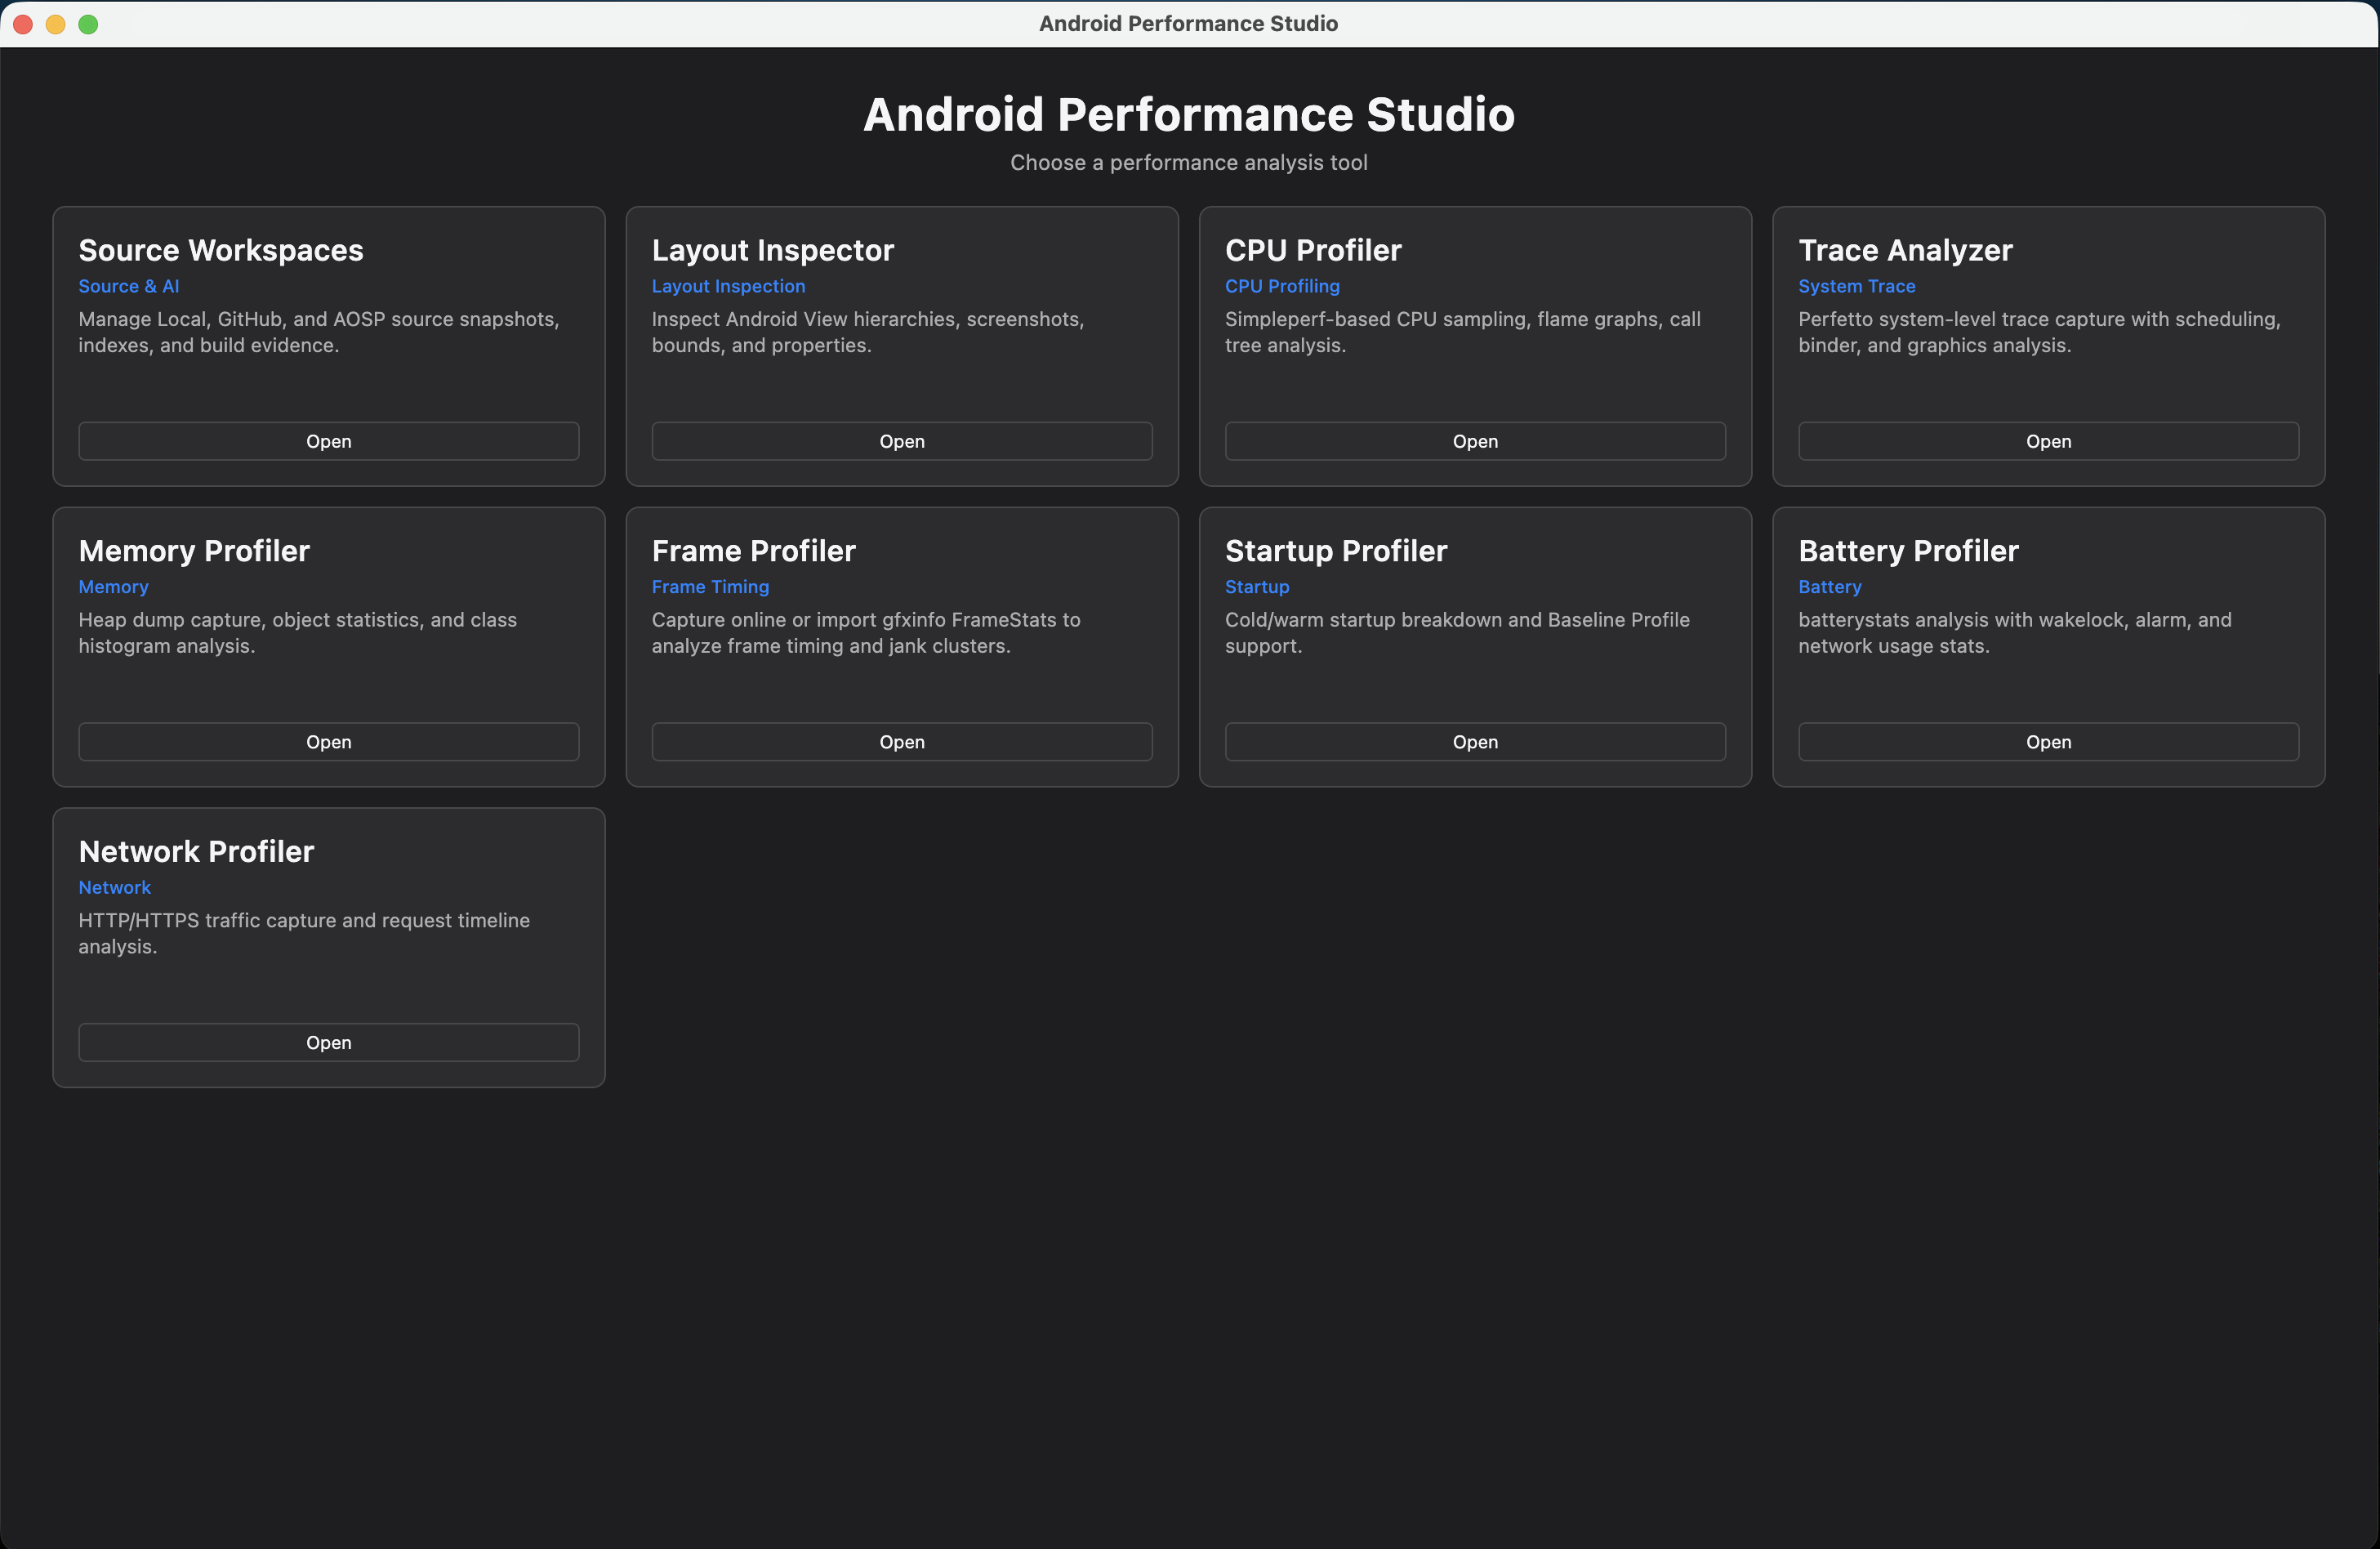This screenshot has height=1549, width=2380.
Task: Click the Network Profiler card title
Action: 196,851
